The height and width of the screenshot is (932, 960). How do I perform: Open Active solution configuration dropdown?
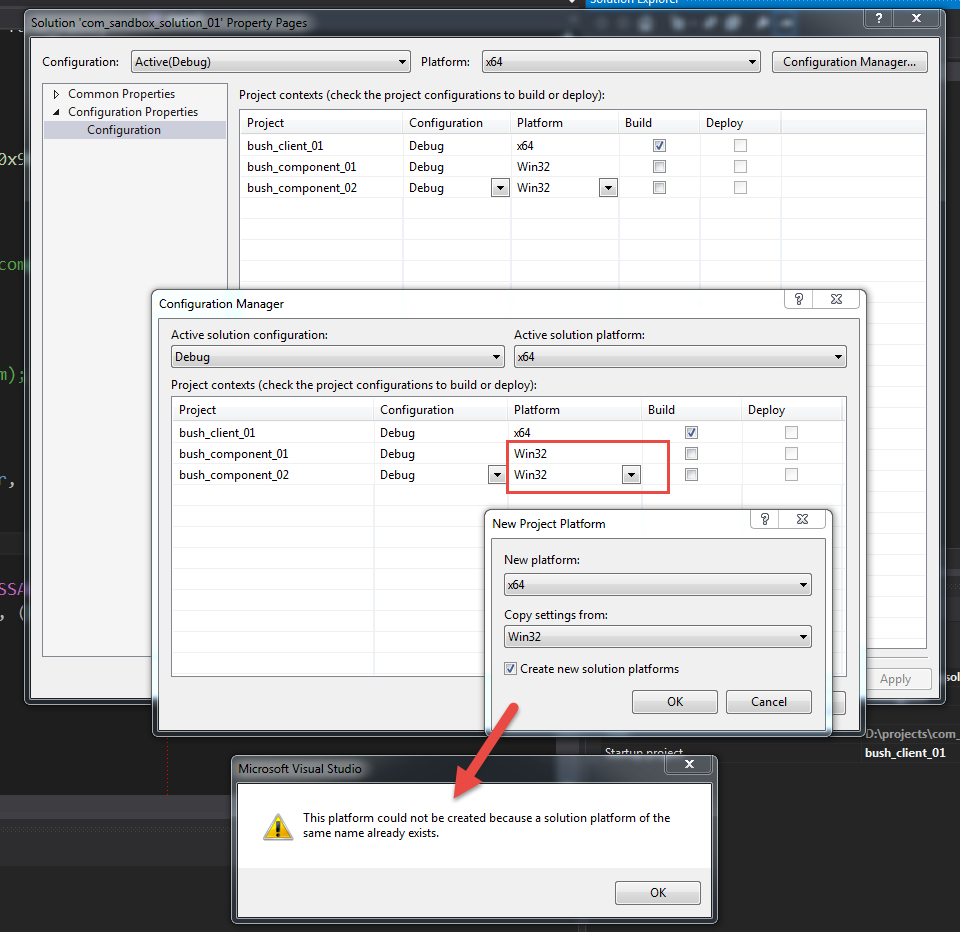(337, 357)
